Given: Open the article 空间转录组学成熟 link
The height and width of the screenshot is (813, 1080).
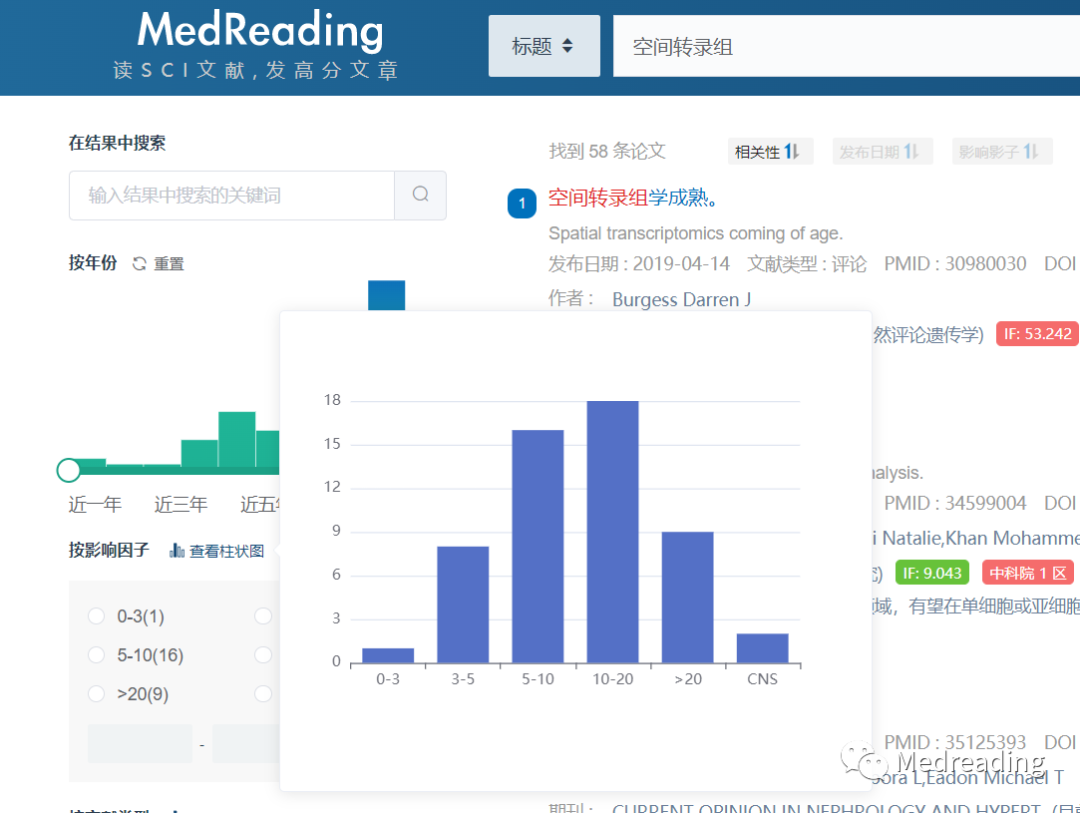Looking at the screenshot, I should click(630, 197).
